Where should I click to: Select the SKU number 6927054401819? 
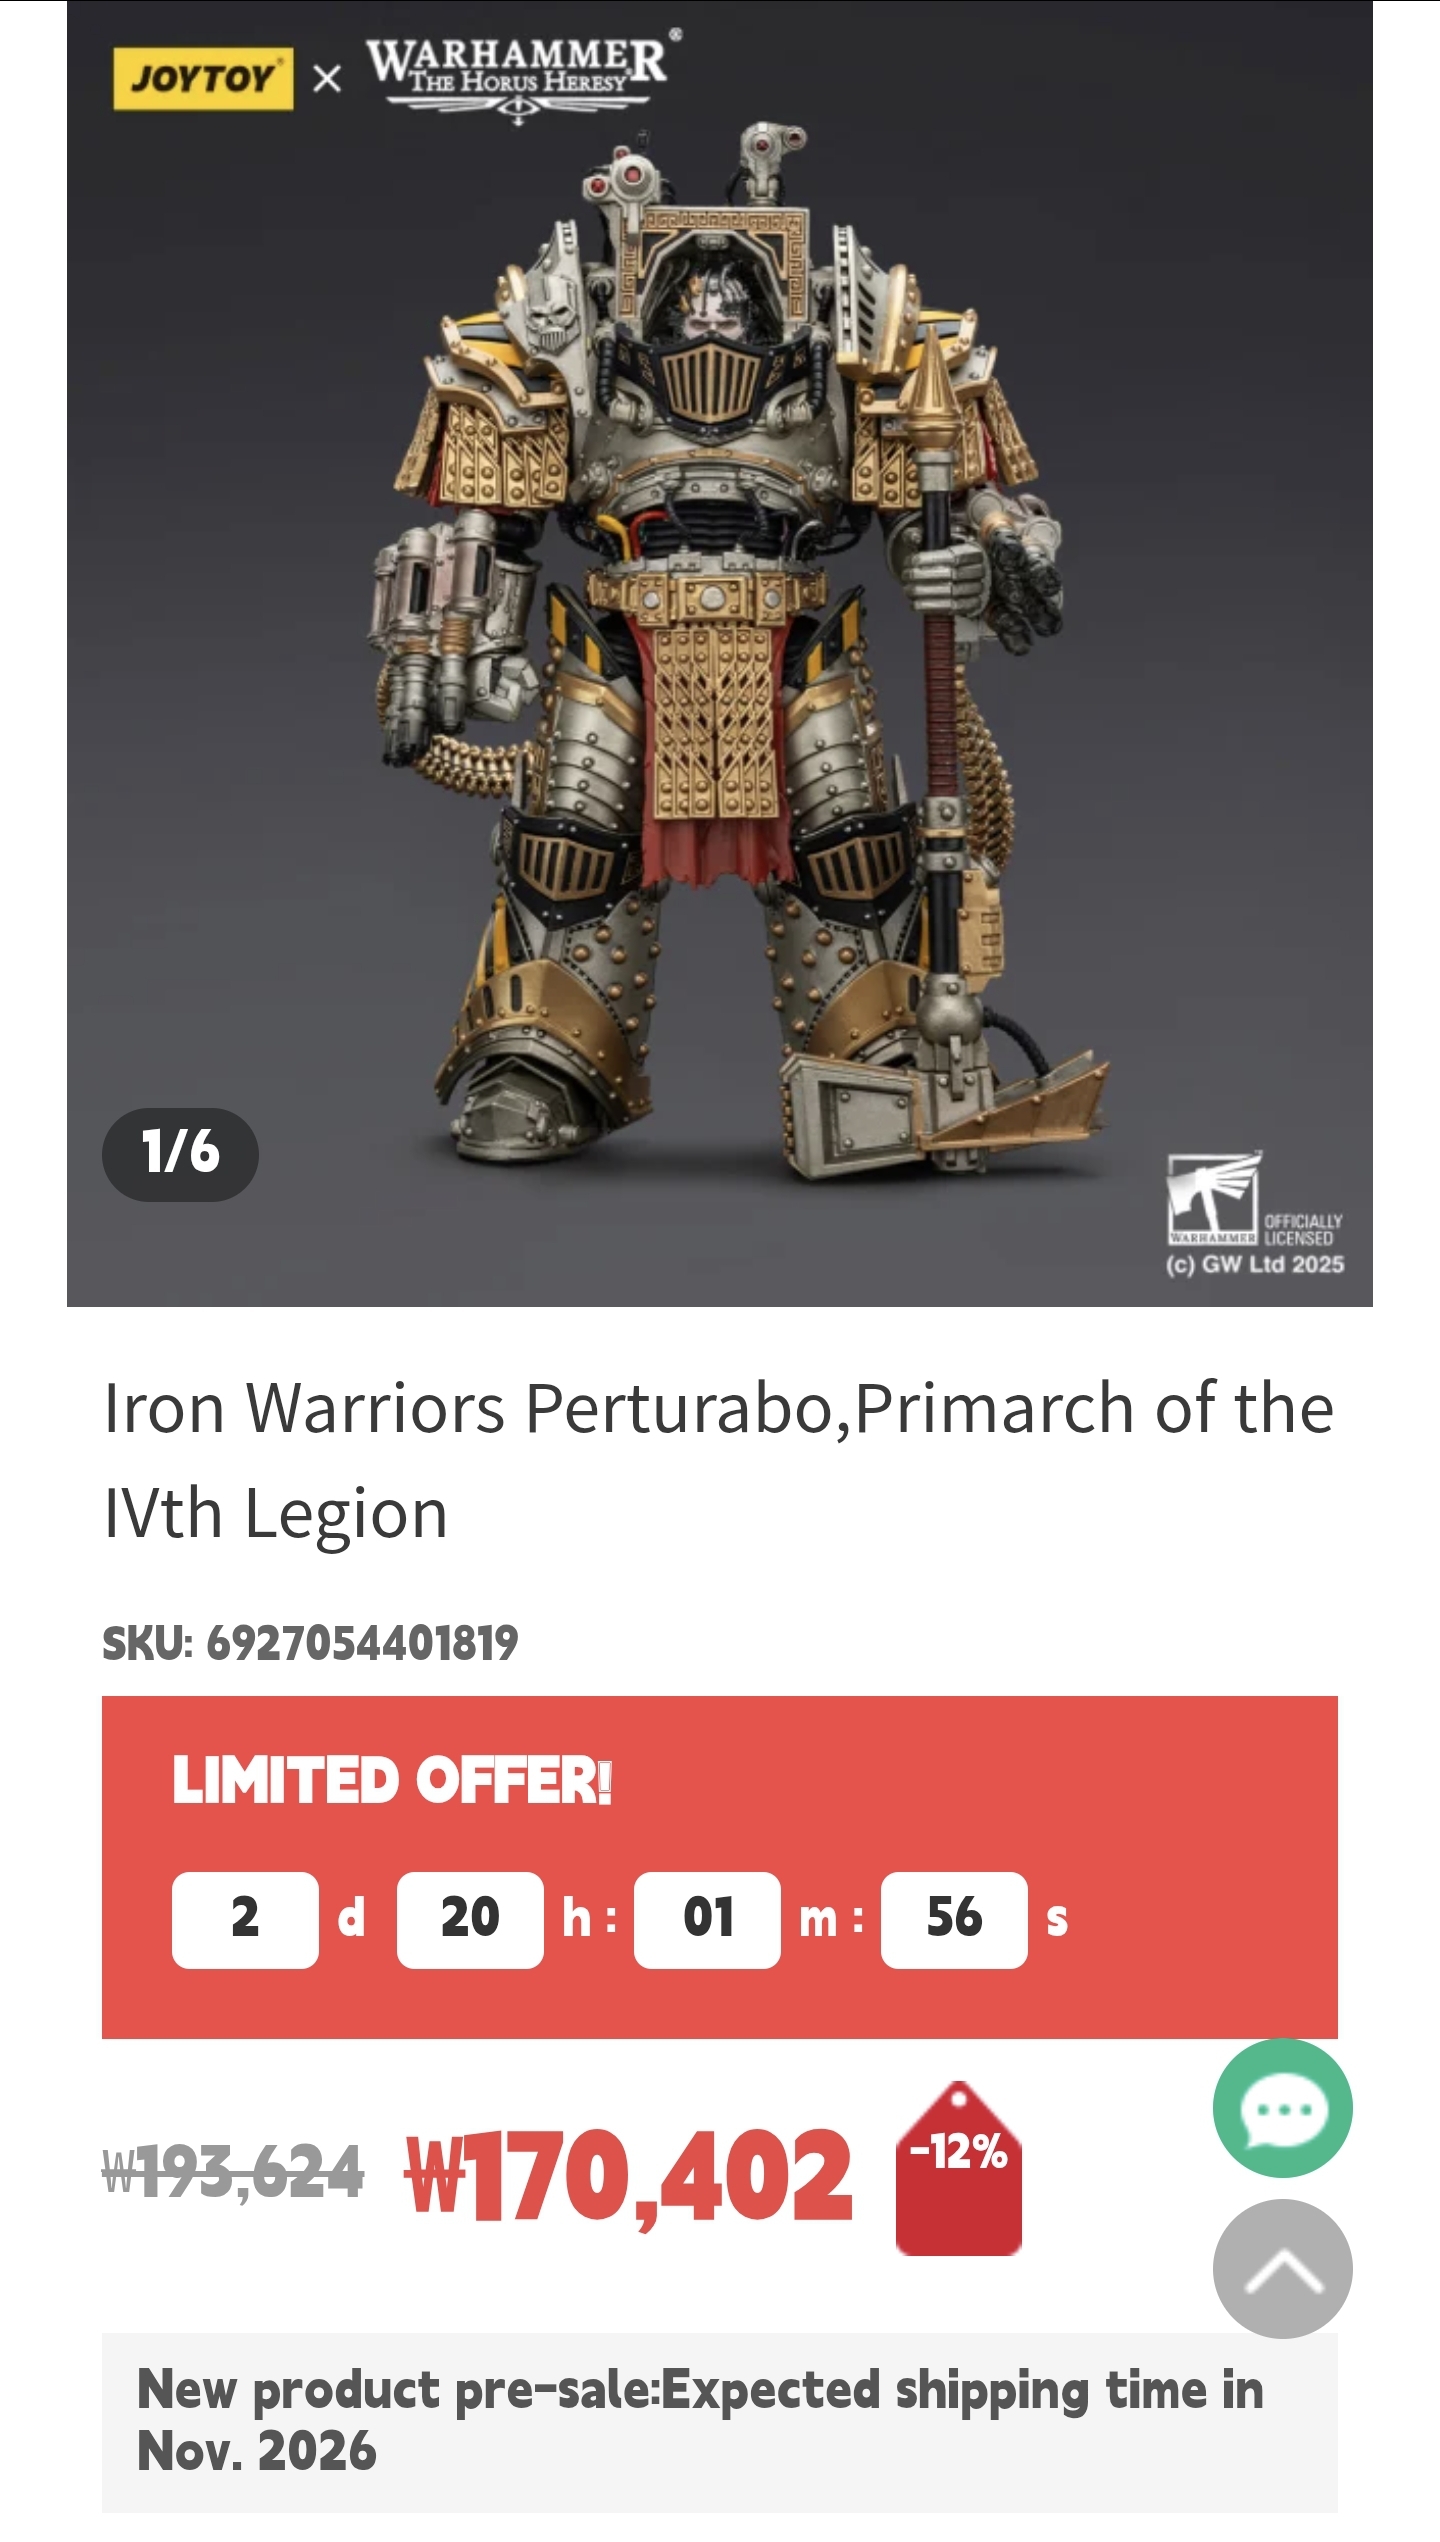tap(361, 1643)
